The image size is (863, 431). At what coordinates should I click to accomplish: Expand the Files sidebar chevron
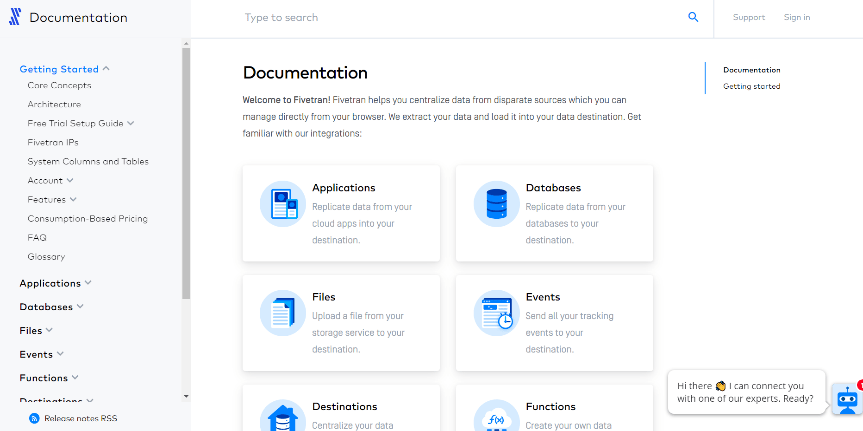pyautogui.click(x=49, y=330)
